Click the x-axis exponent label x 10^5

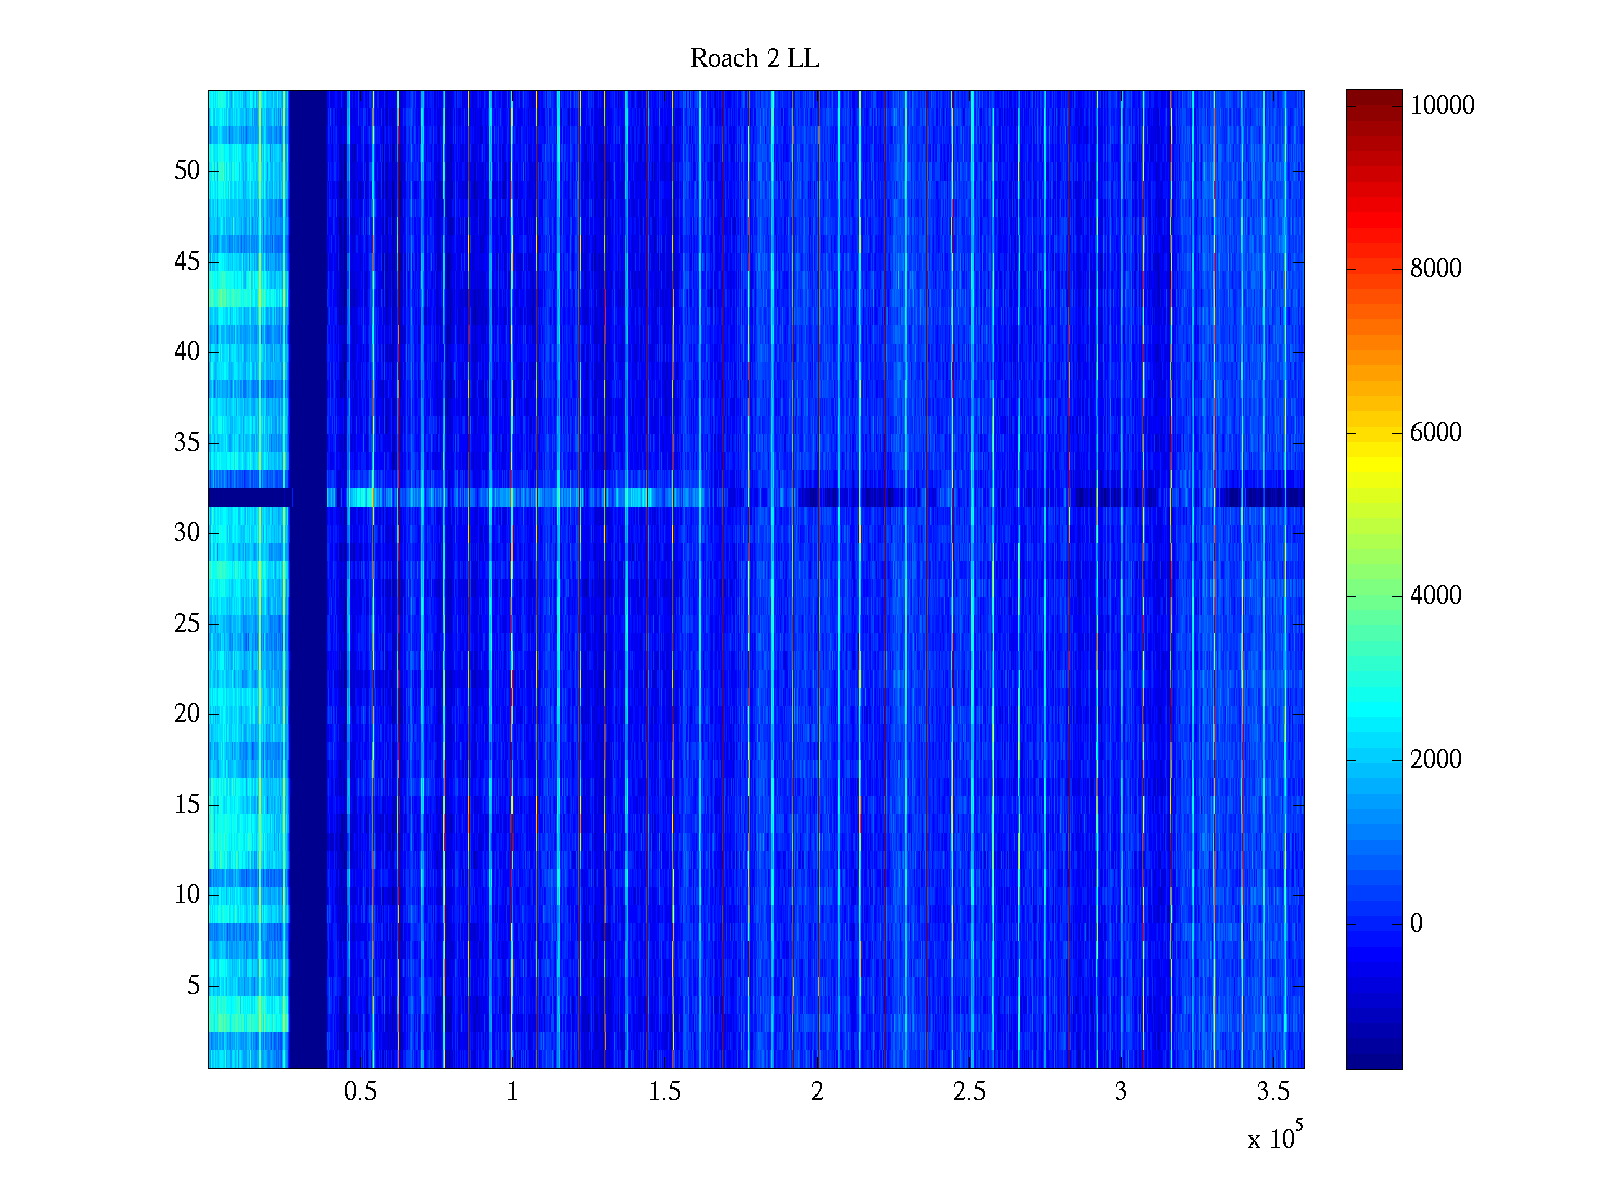coord(1275,1137)
